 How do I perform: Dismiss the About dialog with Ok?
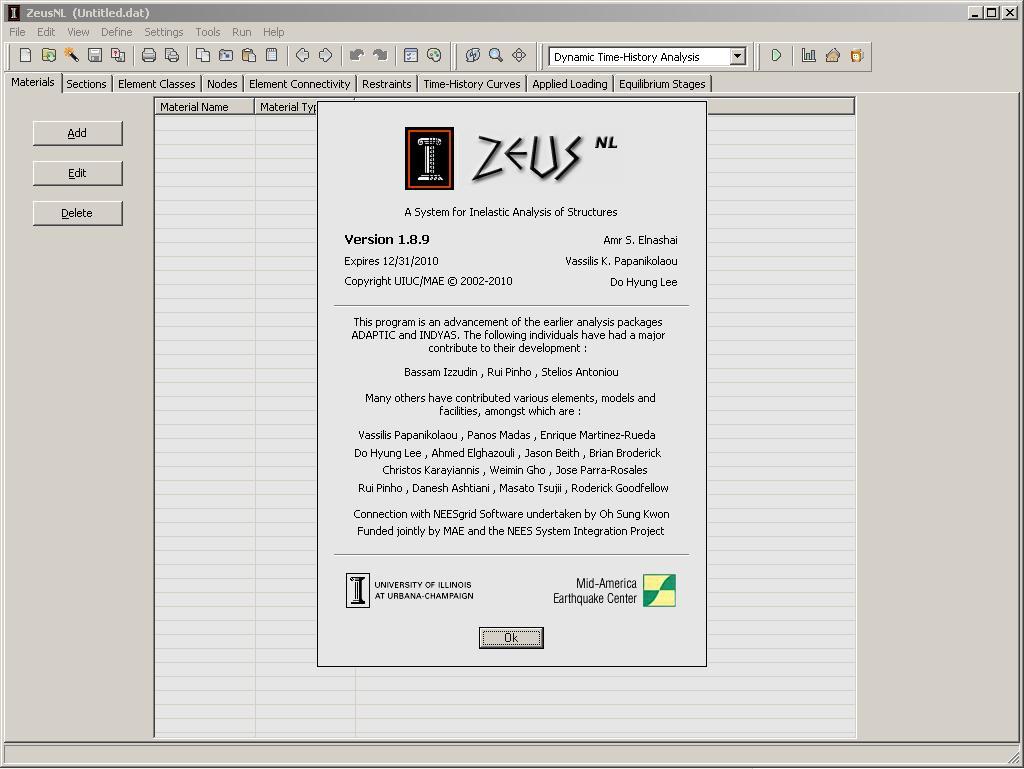511,638
